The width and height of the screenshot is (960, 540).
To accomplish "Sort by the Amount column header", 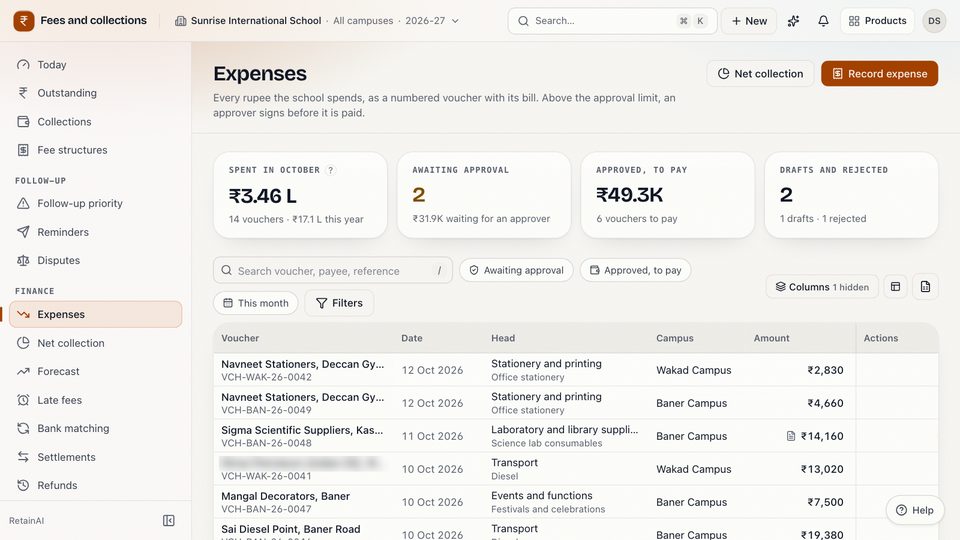I will [771, 338].
